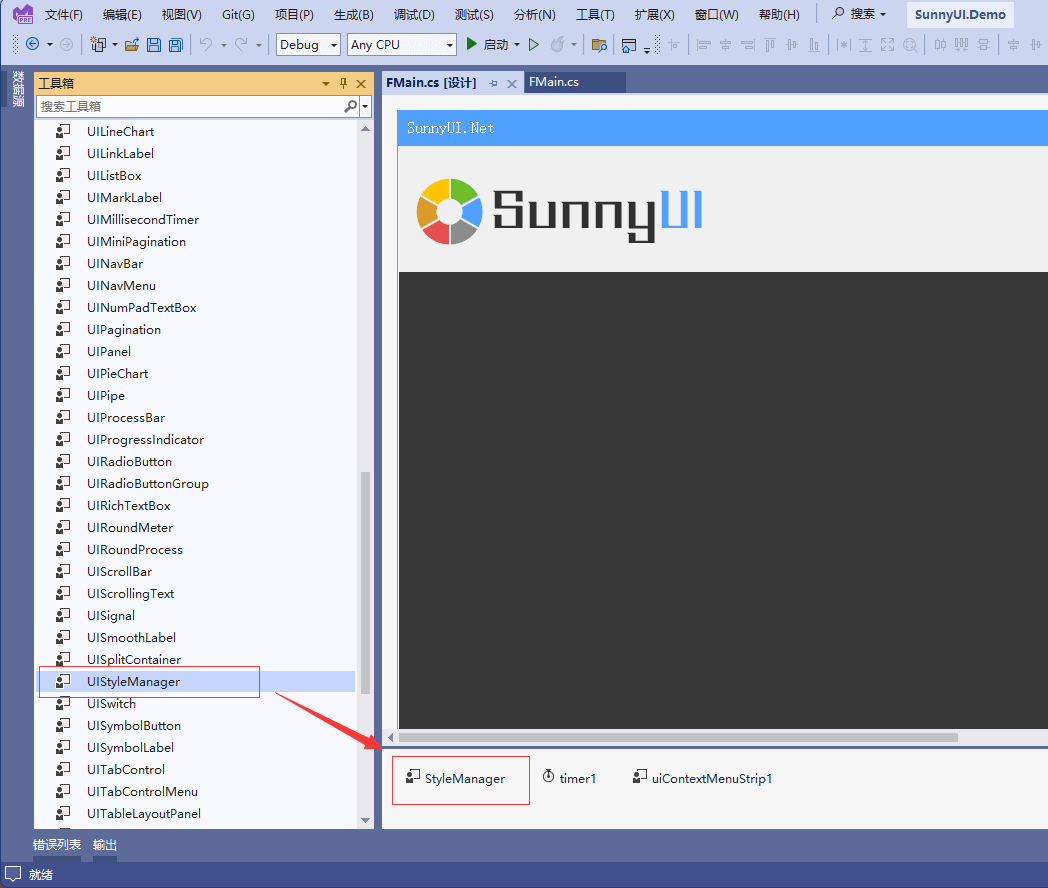The width and height of the screenshot is (1048, 888).
Task: Select StyleManager component in tray
Action: pos(456,778)
